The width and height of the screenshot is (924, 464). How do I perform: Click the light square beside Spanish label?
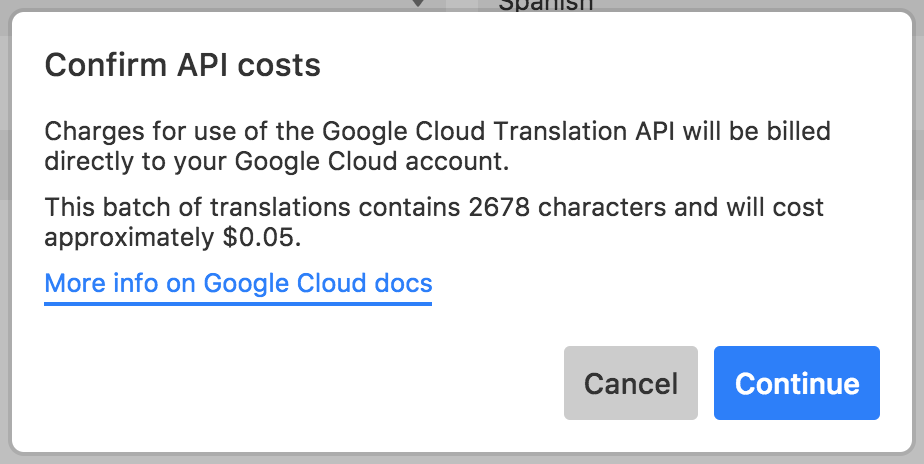[461, 5]
